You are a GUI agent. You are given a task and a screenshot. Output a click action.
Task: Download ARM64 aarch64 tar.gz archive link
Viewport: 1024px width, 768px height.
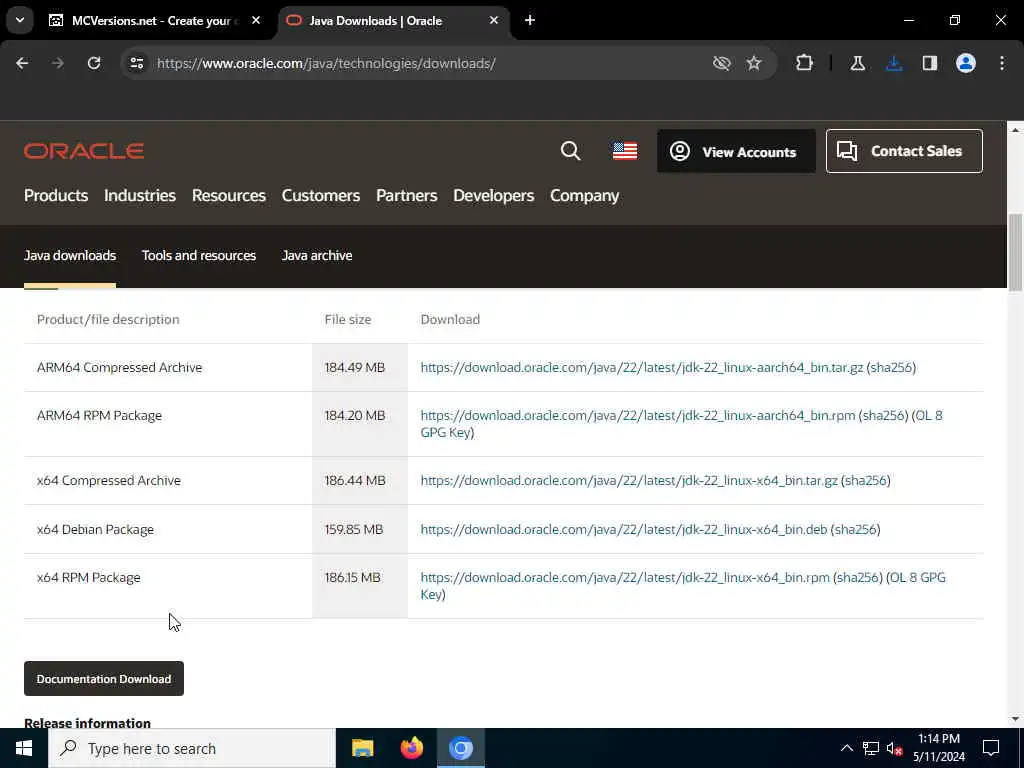[641, 367]
